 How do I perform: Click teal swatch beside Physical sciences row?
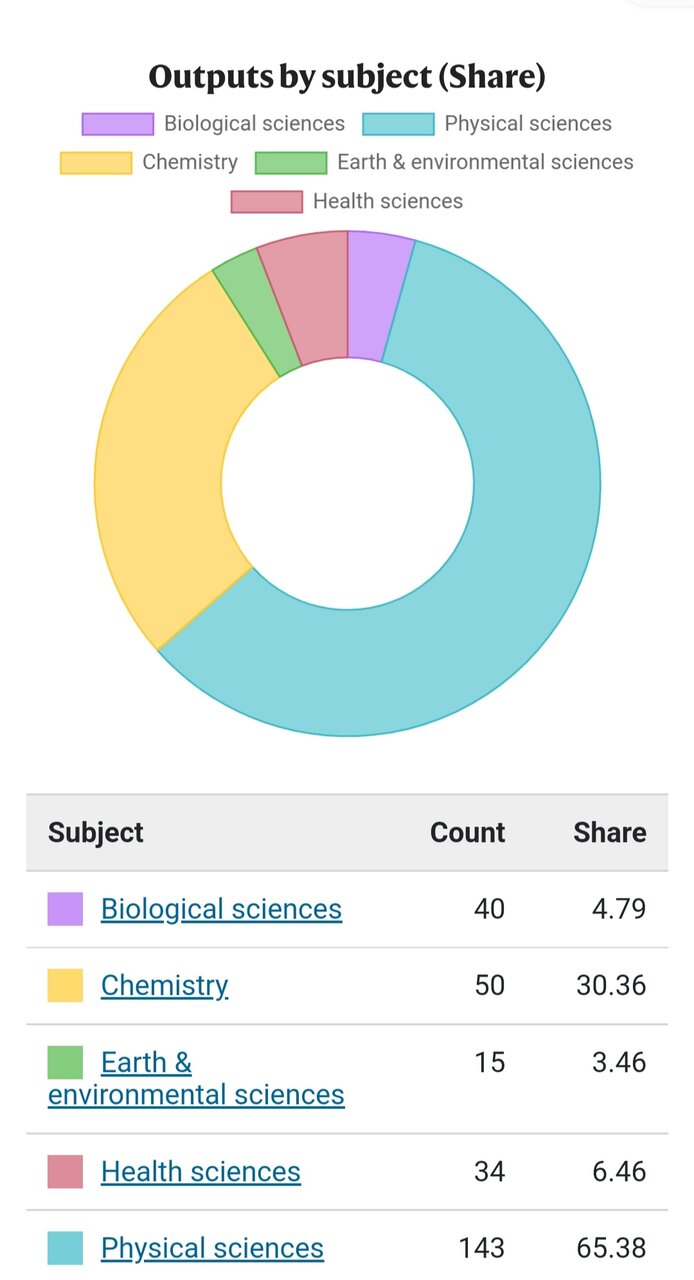point(65,1248)
